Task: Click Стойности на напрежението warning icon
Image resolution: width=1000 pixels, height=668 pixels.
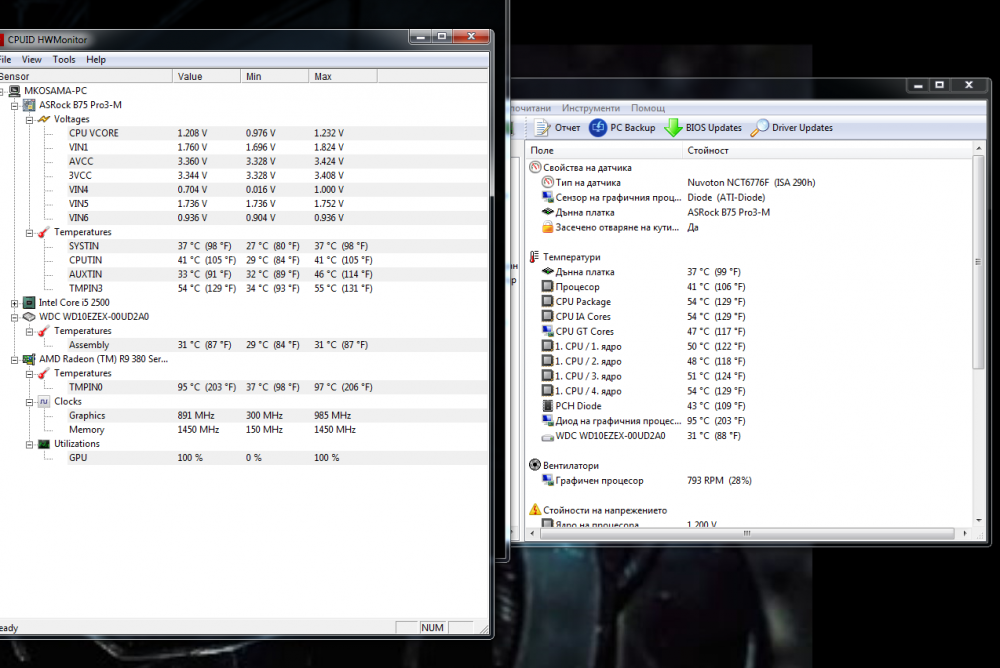Action: pyautogui.click(x=535, y=510)
